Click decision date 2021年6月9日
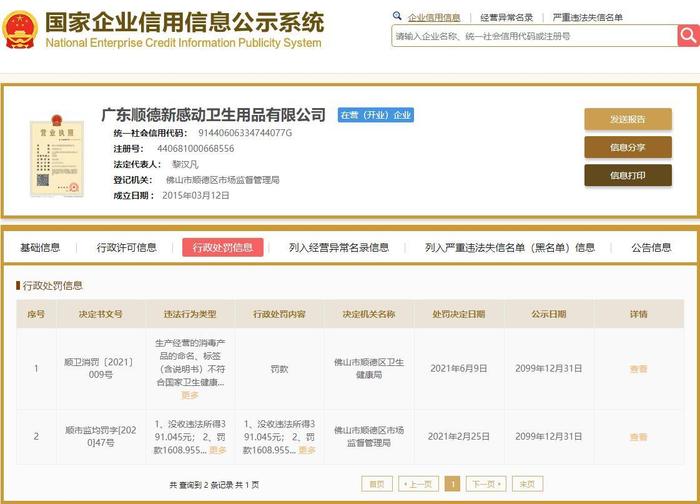The width and height of the screenshot is (700, 504). tap(458, 368)
